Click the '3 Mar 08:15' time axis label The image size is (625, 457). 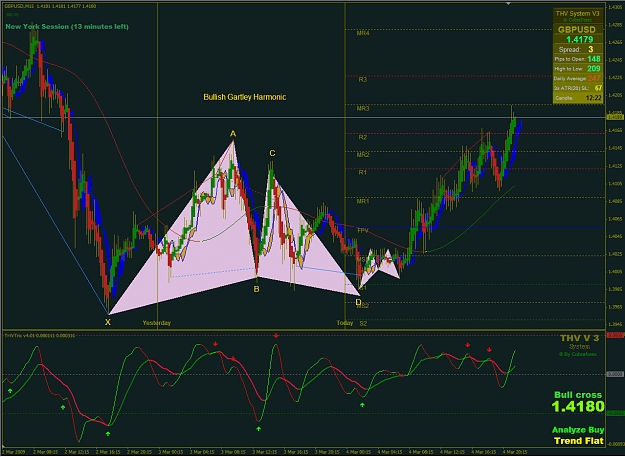[x=232, y=452]
